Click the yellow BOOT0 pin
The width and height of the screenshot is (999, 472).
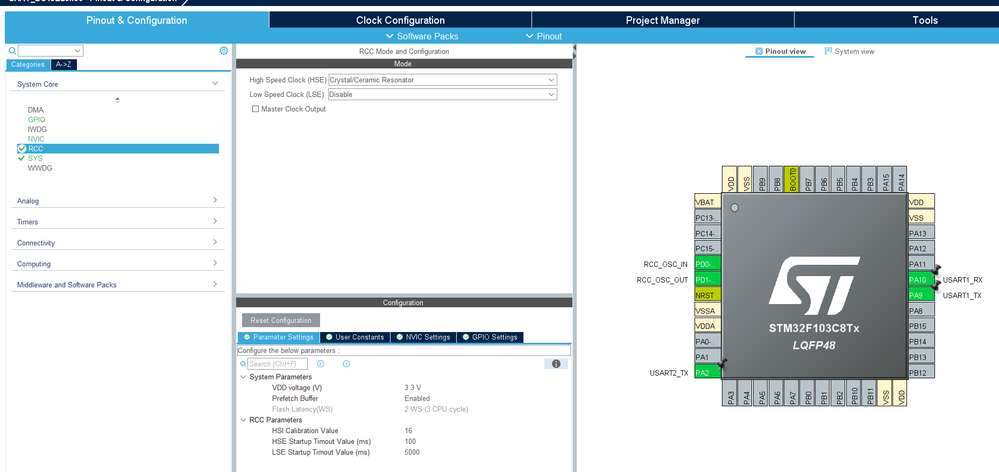792,180
